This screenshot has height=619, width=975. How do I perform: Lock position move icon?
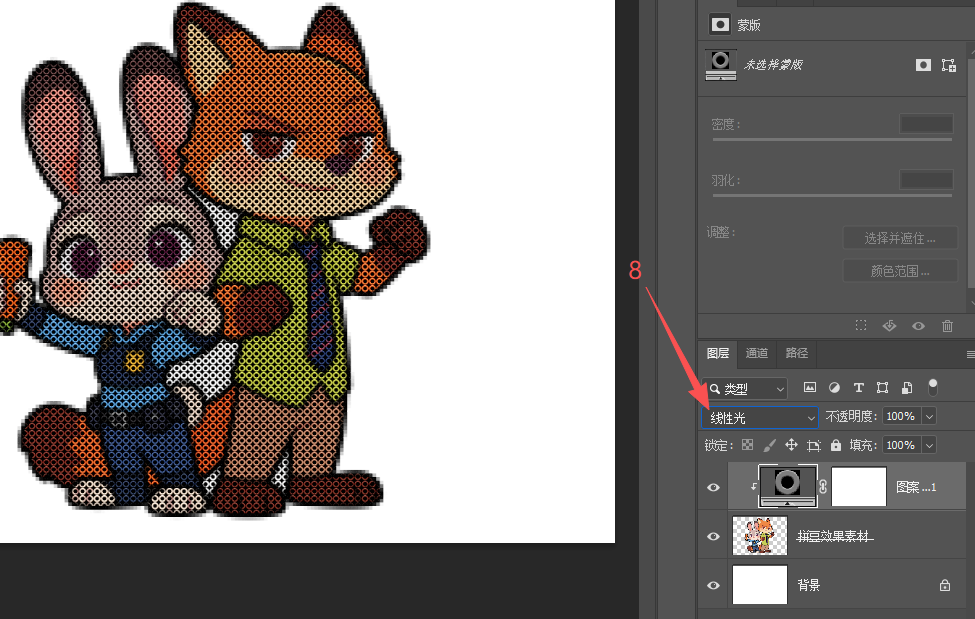791,445
